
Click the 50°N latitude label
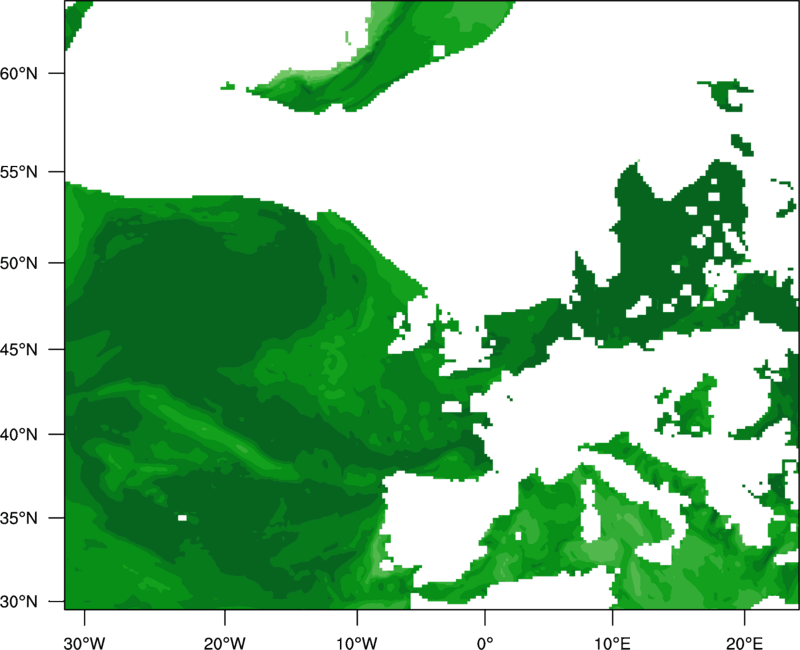point(19,263)
